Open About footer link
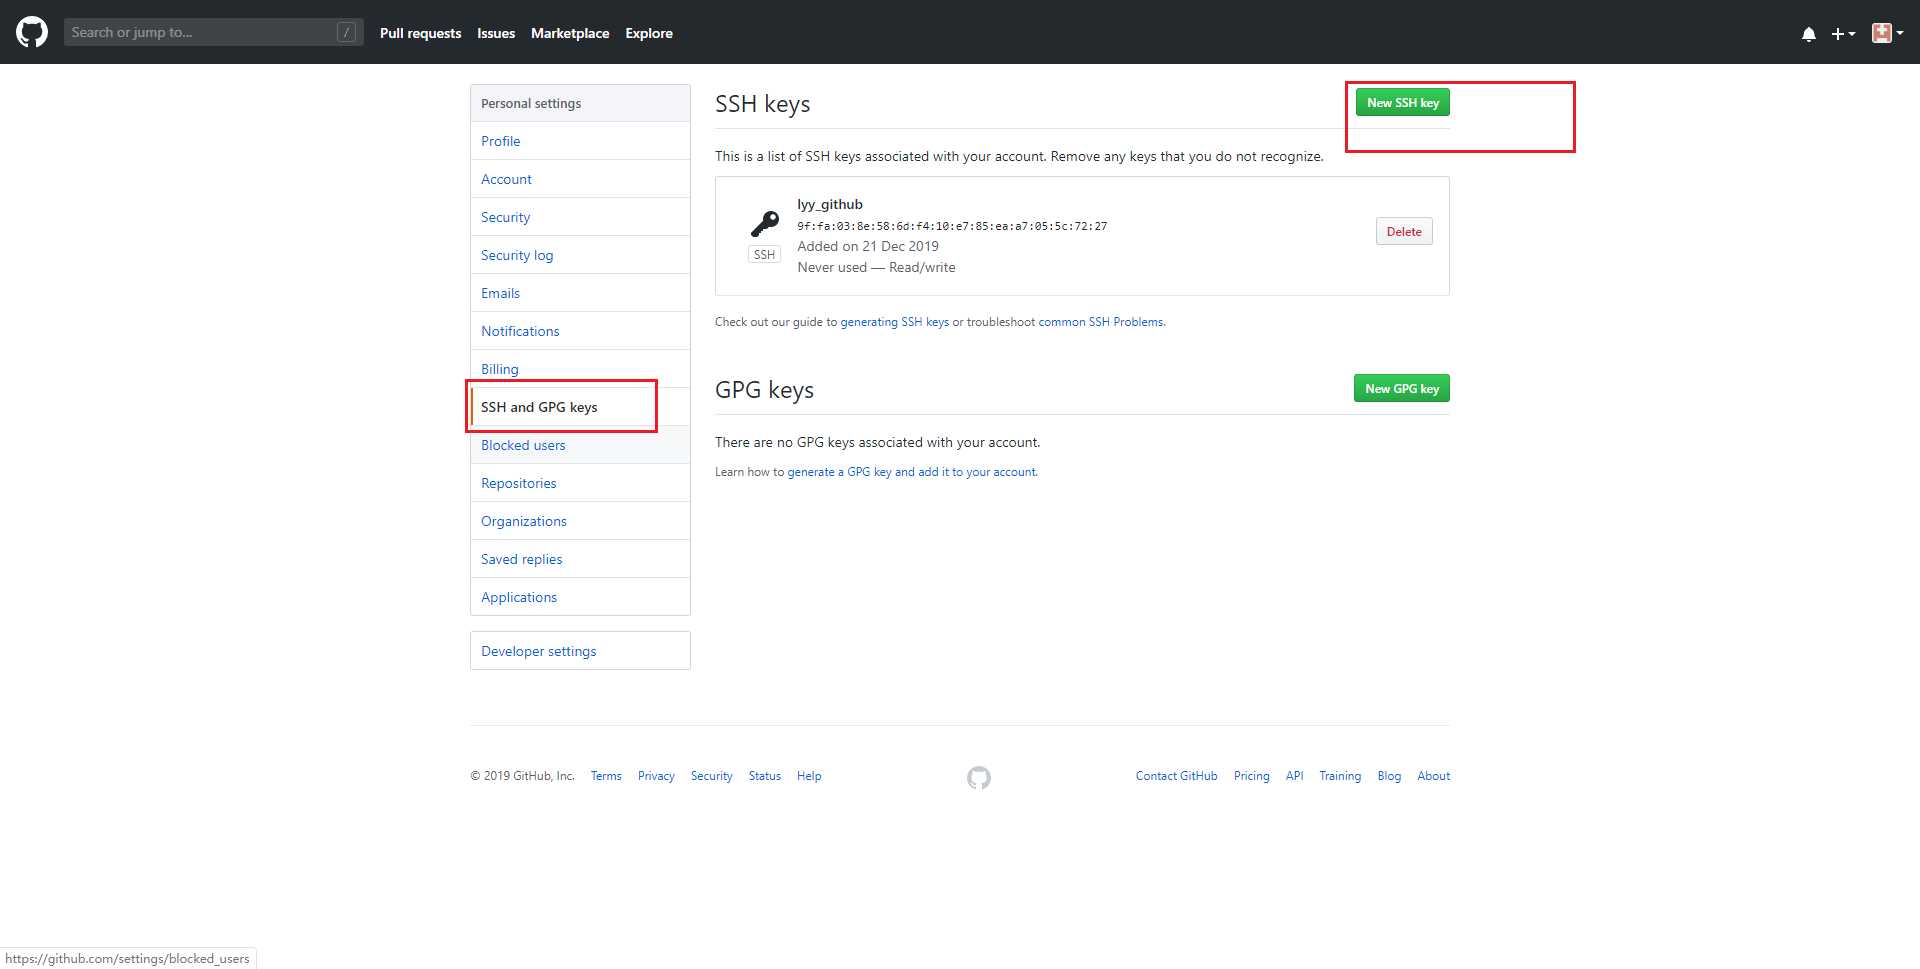This screenshot has height=969, width=1920. [x=1433, y=776]
